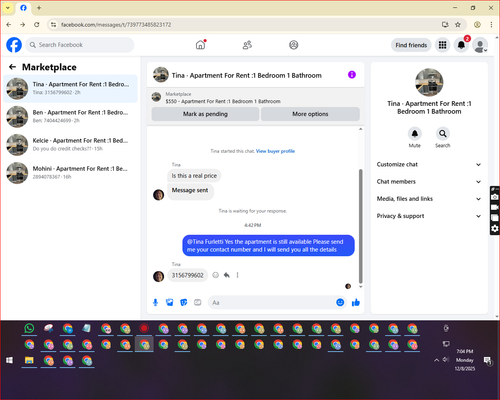Viewport: 500px width, 400px height.
Task: Reply to Tina's 3156799602 message
Action: (x=227, y=275)
